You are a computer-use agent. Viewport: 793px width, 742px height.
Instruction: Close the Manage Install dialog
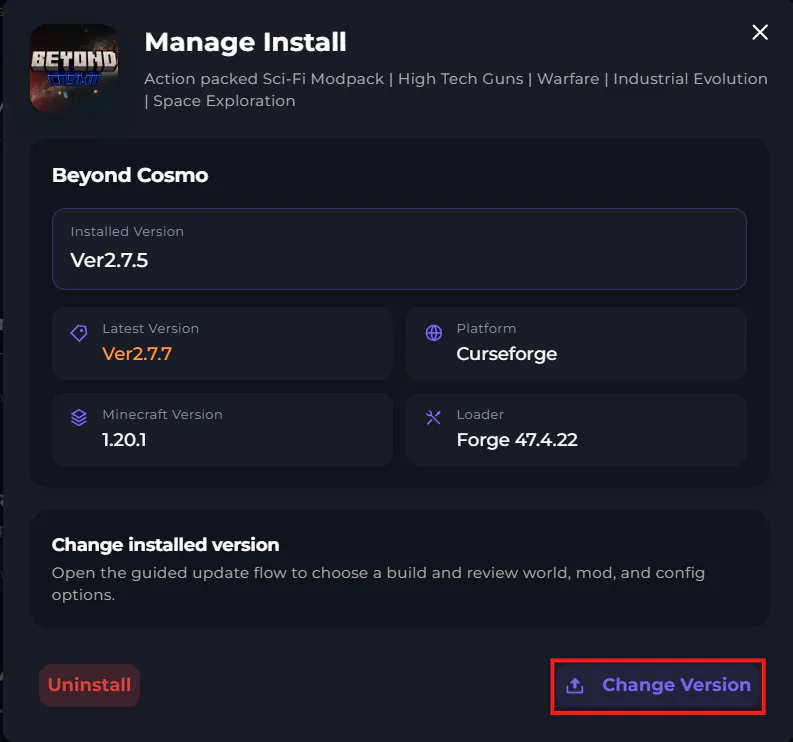pos(760,32)
